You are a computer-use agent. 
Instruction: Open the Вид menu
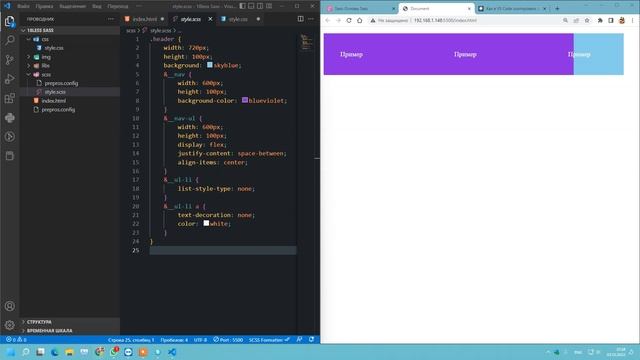coord(97,6)
